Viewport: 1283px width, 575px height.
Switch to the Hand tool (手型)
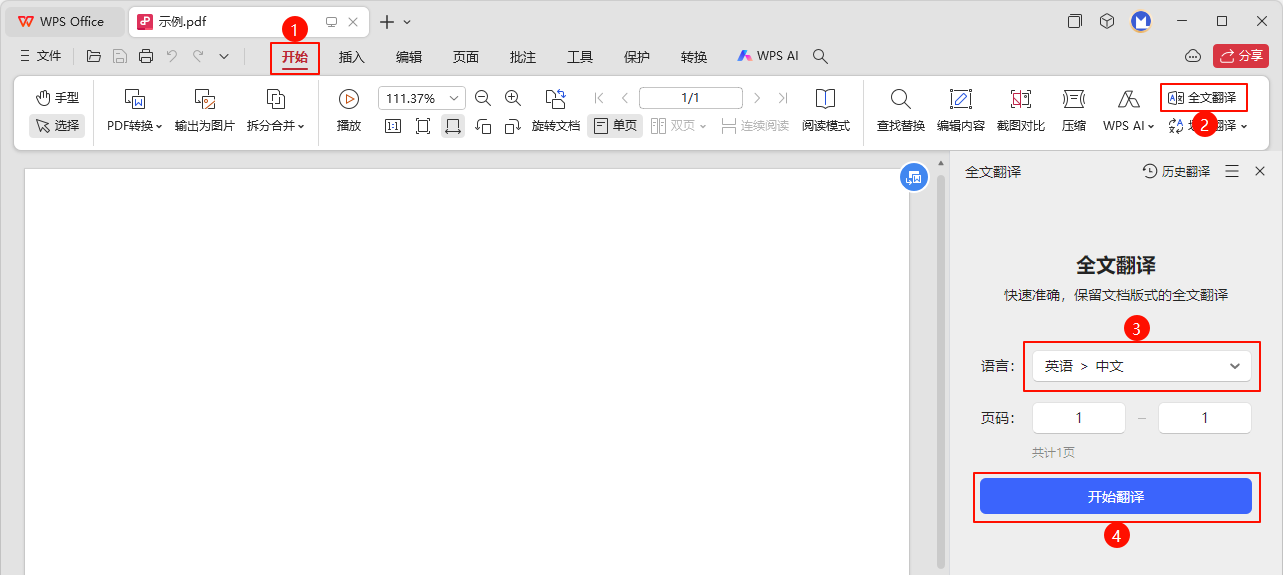pos(57,98)
